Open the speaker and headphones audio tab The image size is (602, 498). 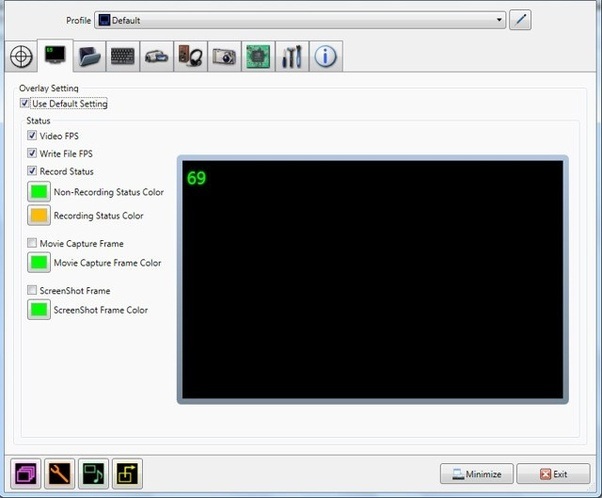[x=190, y=57]
